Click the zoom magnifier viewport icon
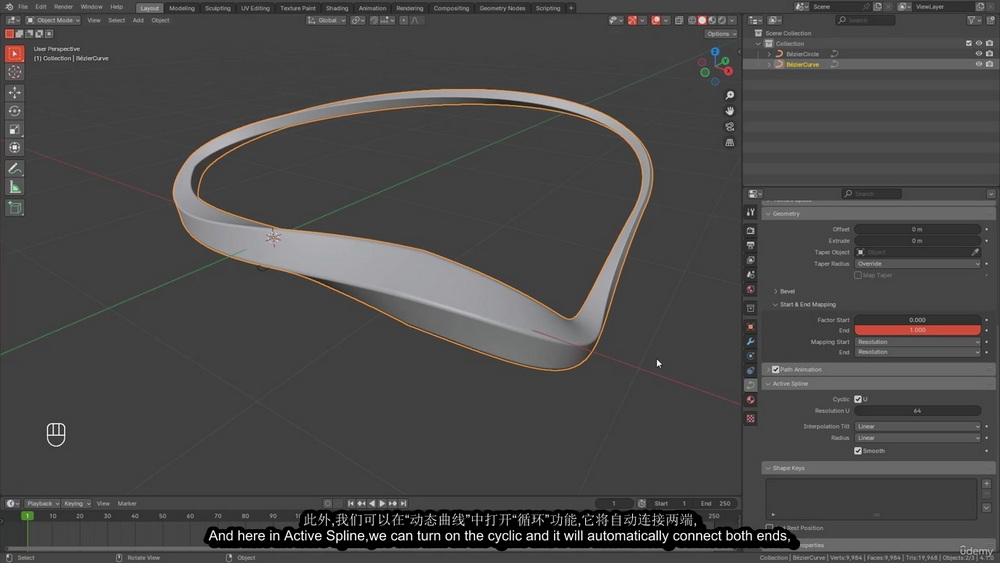 730,95
